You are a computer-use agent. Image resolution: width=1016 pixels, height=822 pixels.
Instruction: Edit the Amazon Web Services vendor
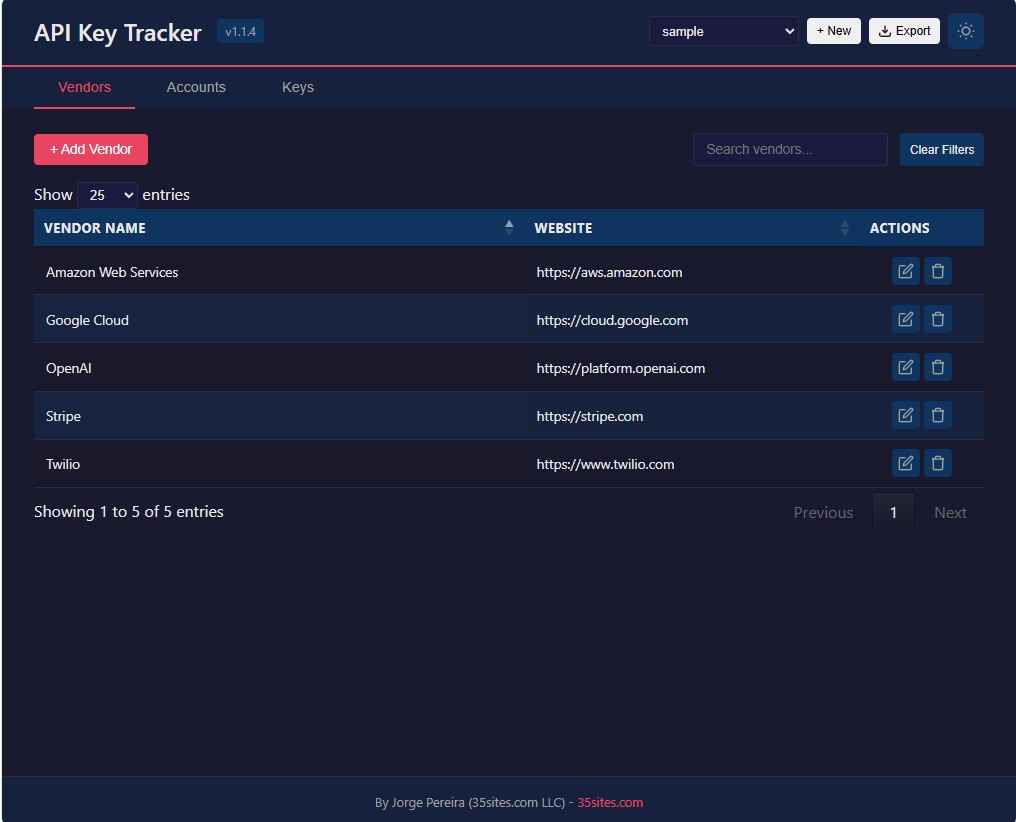coord(905,271)
